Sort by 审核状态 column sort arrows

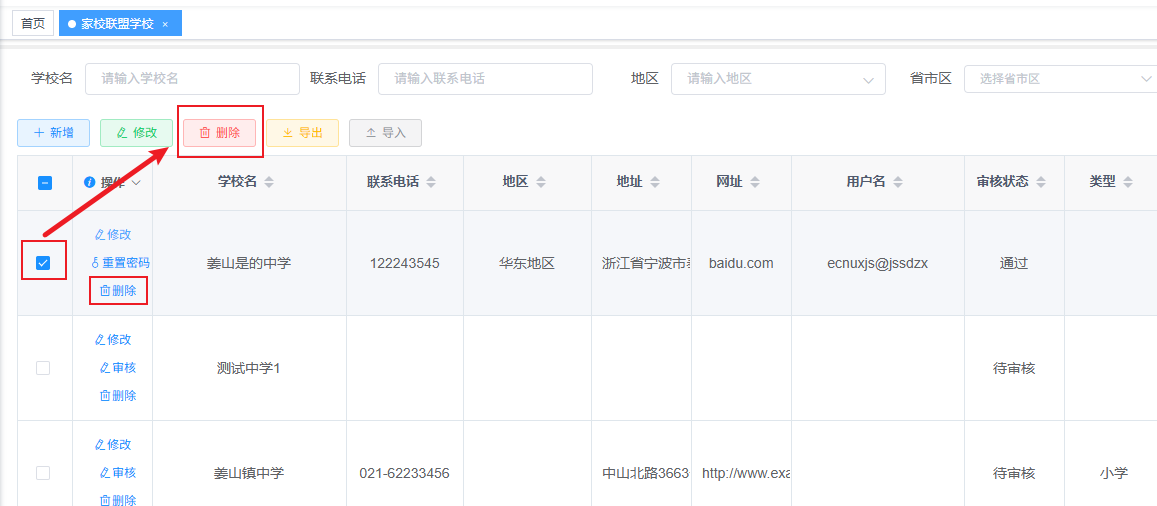click(1041, 182)
